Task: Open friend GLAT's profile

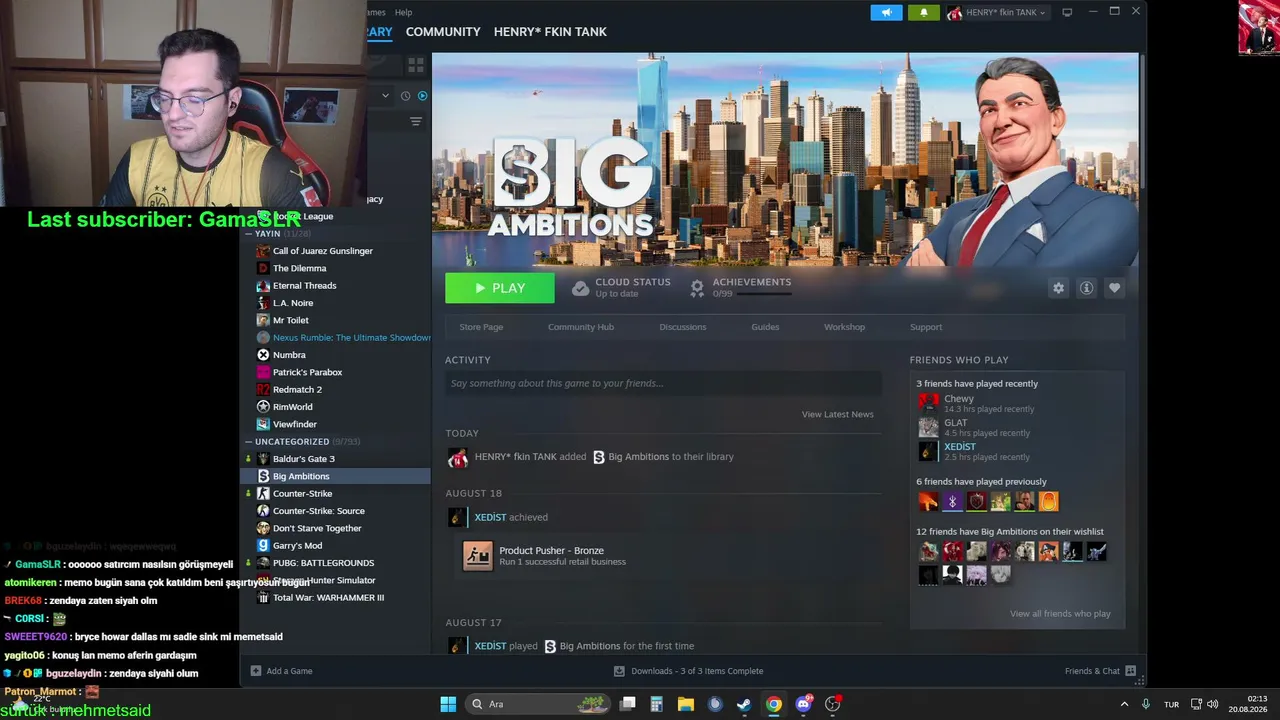Action: coord(956,423)
